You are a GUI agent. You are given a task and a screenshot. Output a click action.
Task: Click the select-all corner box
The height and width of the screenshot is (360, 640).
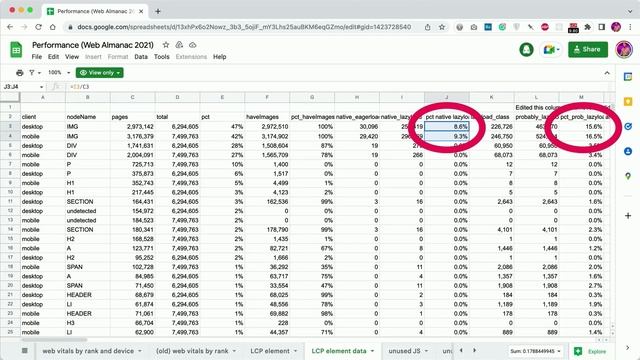(x=10, y=97)
